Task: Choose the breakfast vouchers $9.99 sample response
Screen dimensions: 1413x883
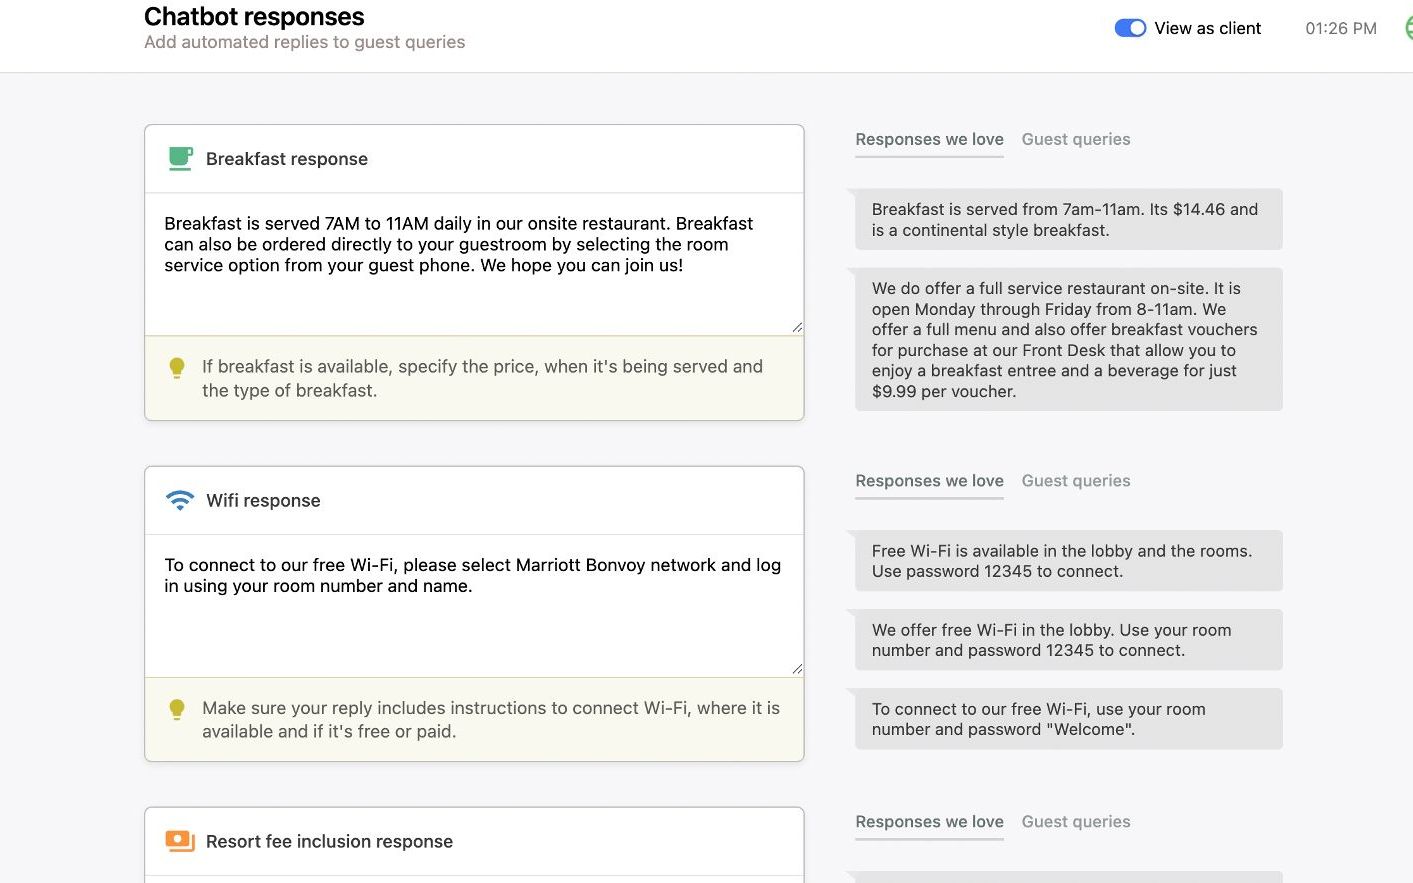Action: 1068,340
